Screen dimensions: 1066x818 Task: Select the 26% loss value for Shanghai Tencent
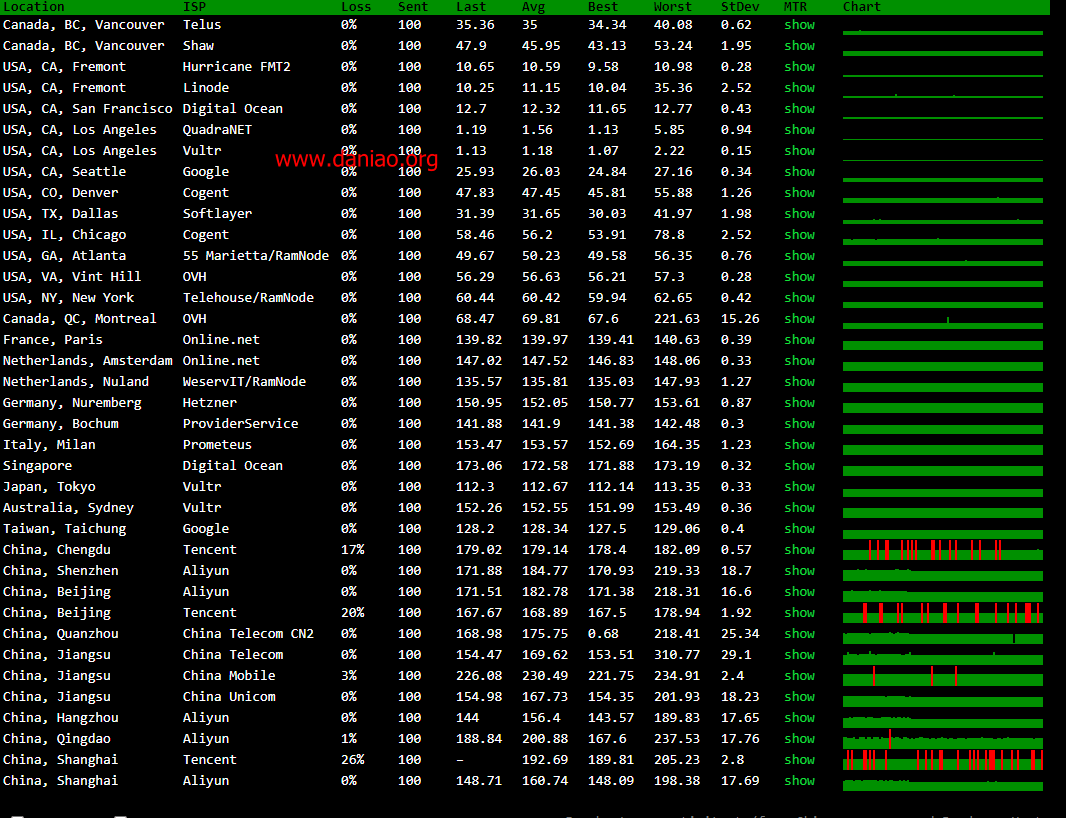click(x=352, y=760)
